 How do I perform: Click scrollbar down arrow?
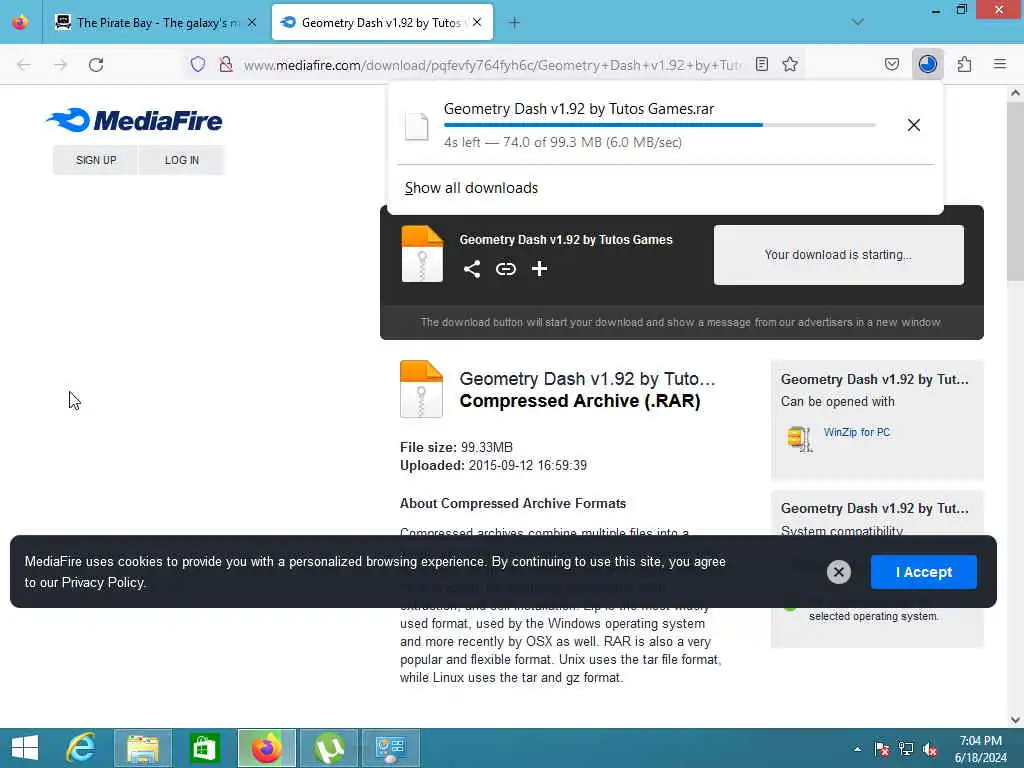tap(1016, 720)
